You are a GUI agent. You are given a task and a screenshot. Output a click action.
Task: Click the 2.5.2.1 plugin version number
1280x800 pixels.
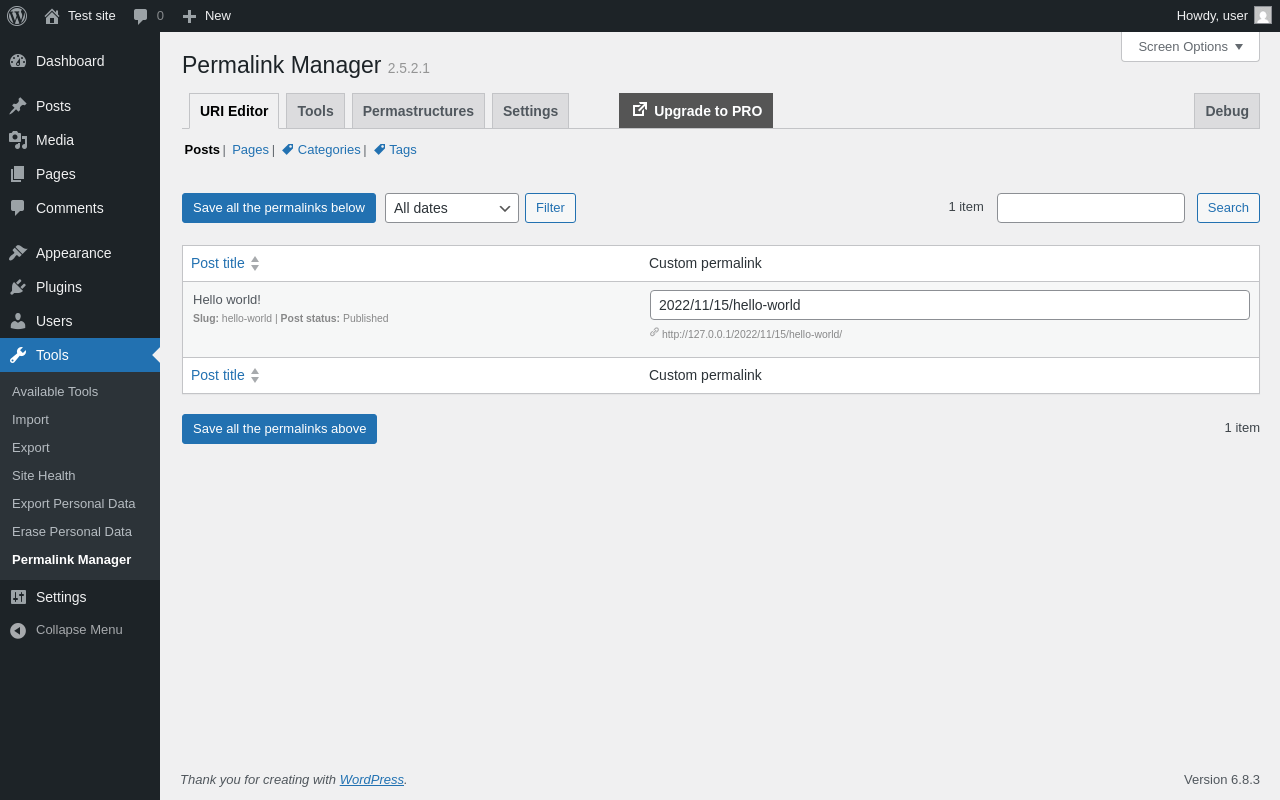tap(409, 68)
